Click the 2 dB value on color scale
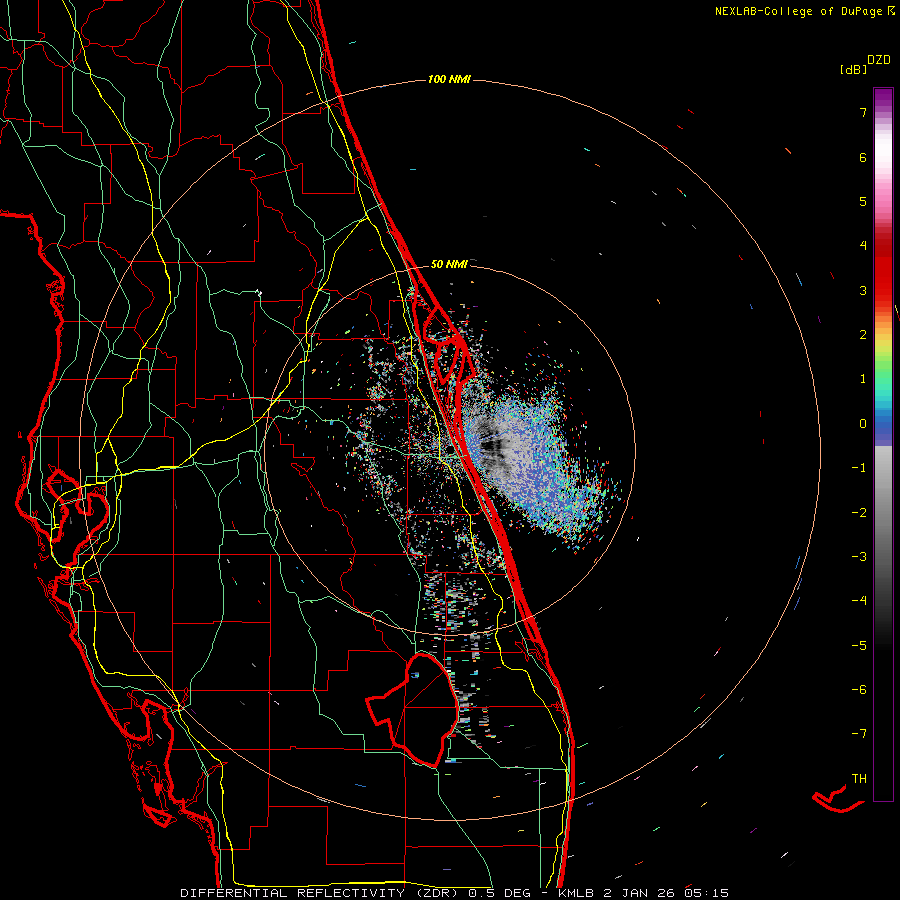The height and width of the screenshot is (900, 900). click(x=863, y=335)
